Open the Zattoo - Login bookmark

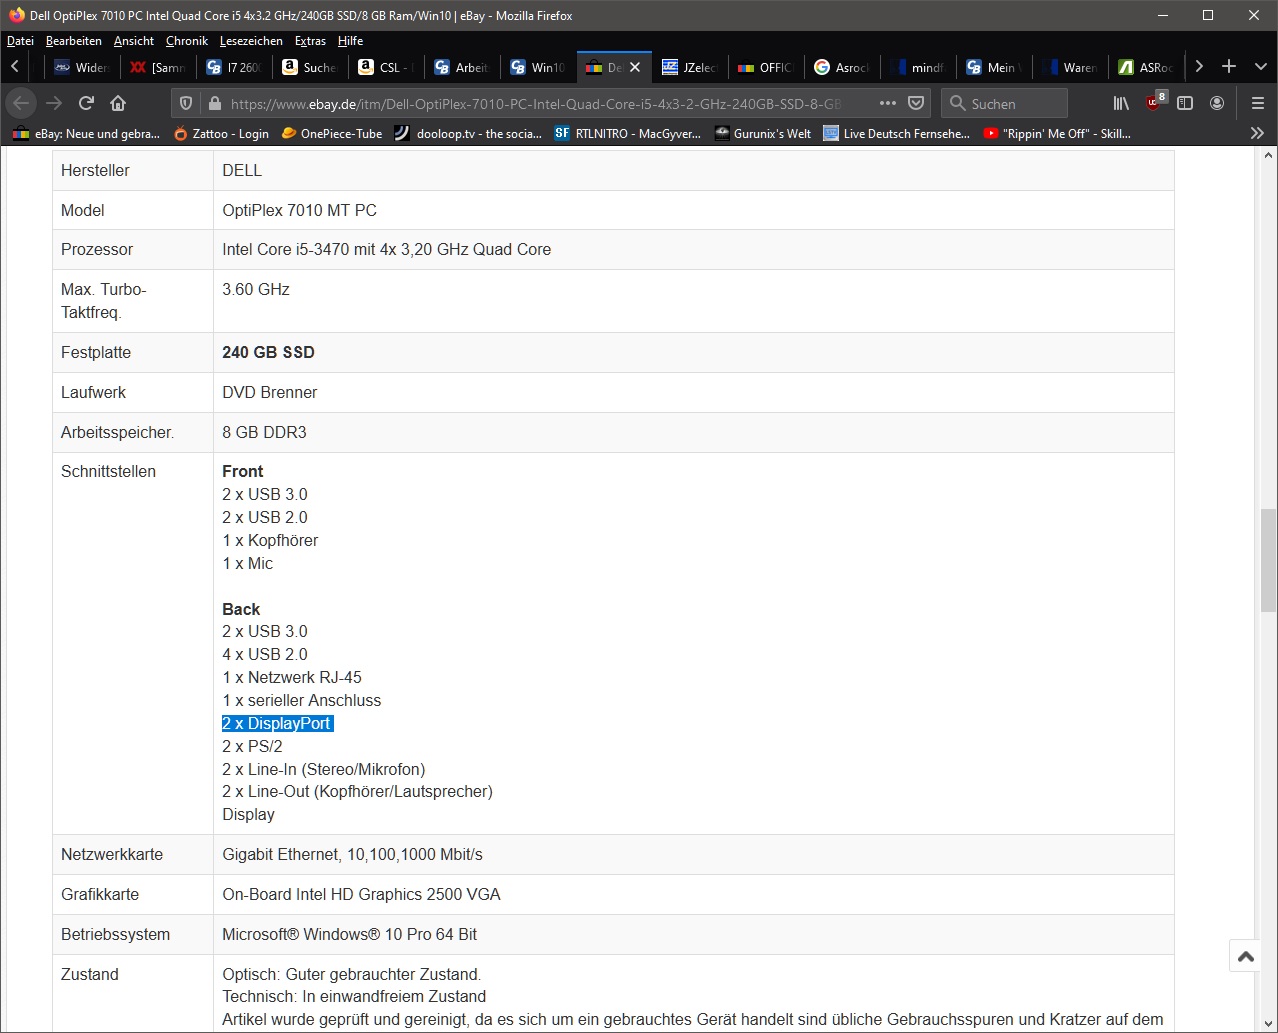(x=221, y=133)
